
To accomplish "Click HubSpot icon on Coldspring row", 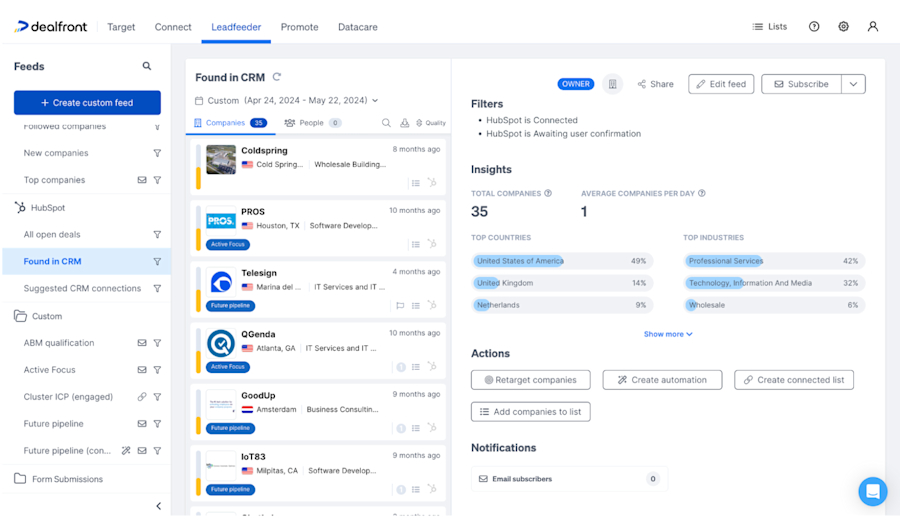I will pos(432,183).
